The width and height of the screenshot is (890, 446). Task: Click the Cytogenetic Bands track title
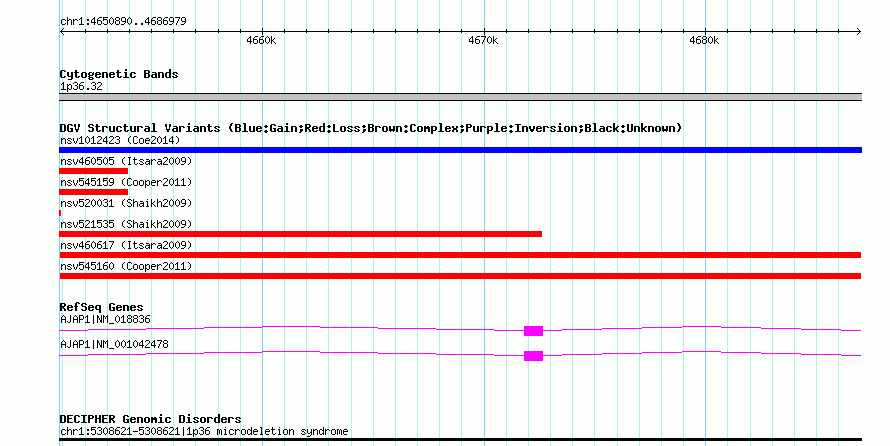point(119,74)
